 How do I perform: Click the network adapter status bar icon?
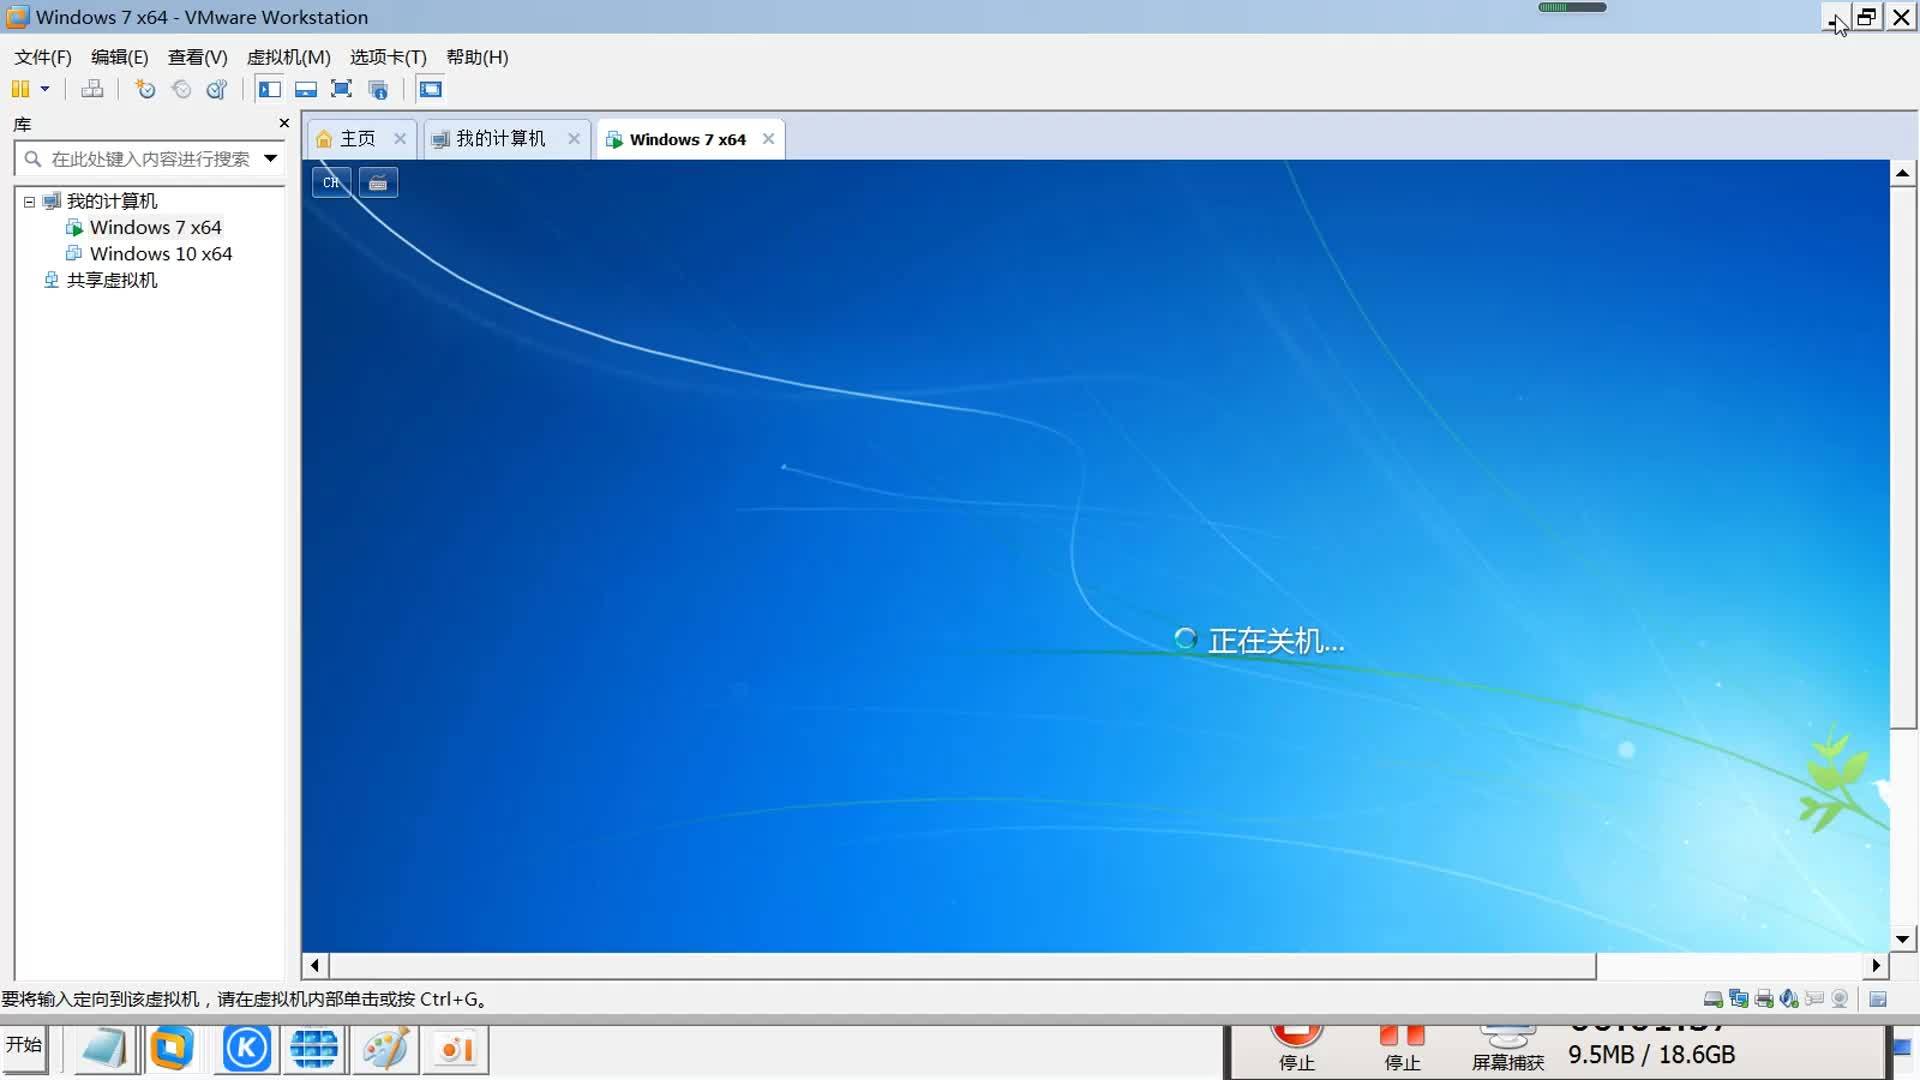click(x=1738, y=999)
